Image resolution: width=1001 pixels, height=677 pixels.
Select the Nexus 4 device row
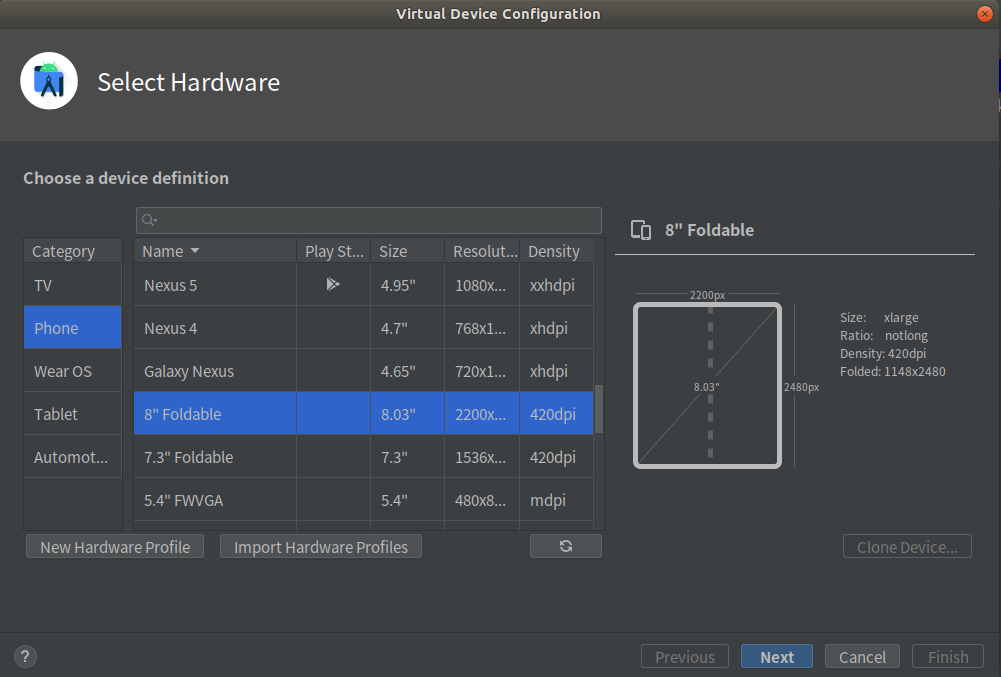click(x=363, y=328)
